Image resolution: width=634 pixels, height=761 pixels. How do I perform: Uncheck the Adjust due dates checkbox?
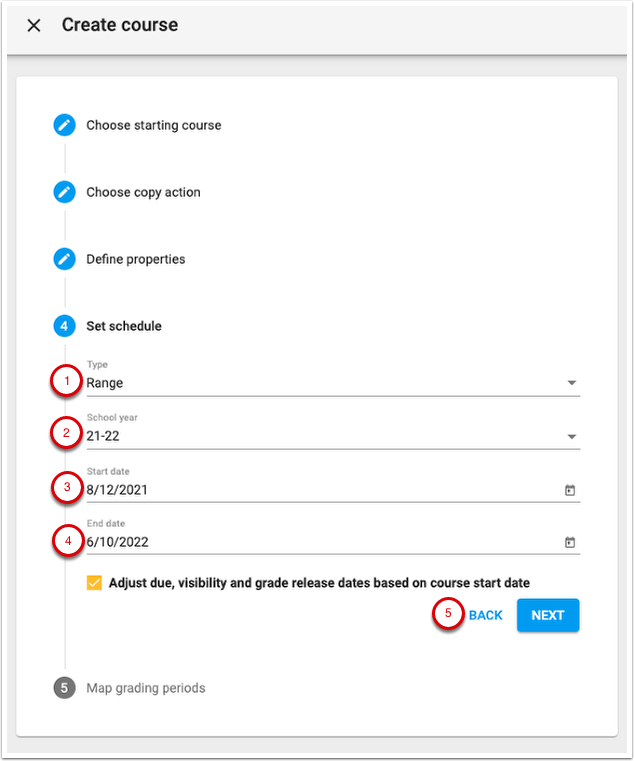95,583
